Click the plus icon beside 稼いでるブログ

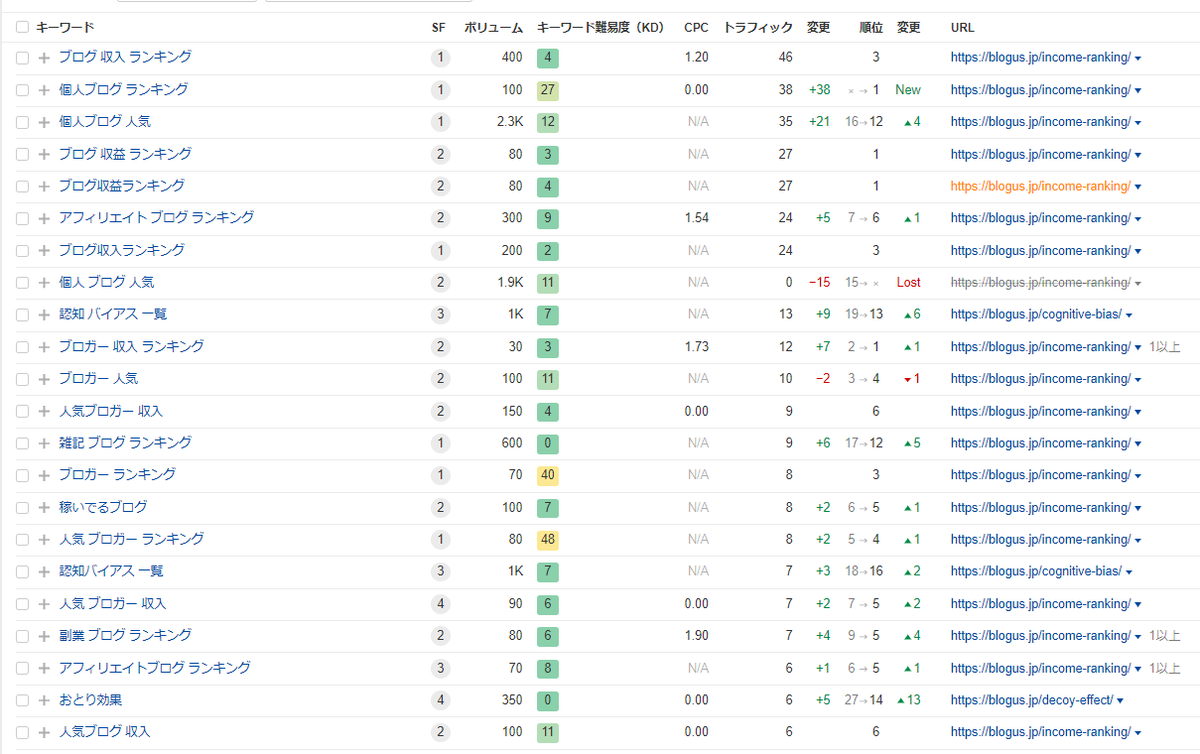tap(44, 508)
